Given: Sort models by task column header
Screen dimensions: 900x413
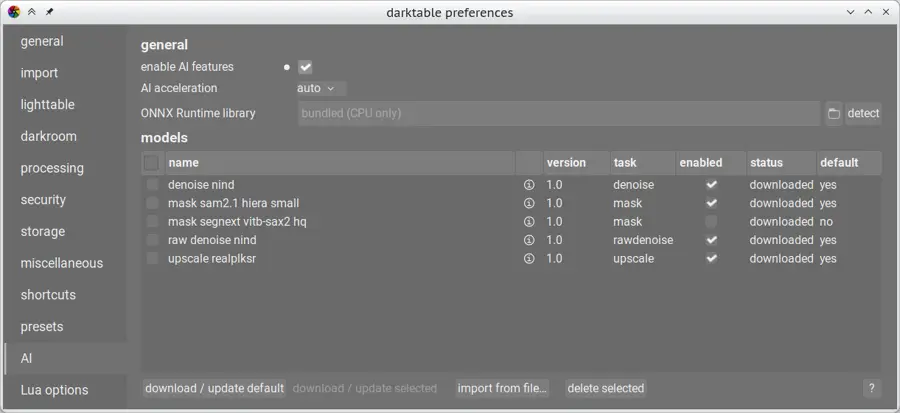Looking at the screenshot, I should pos(643,163).
